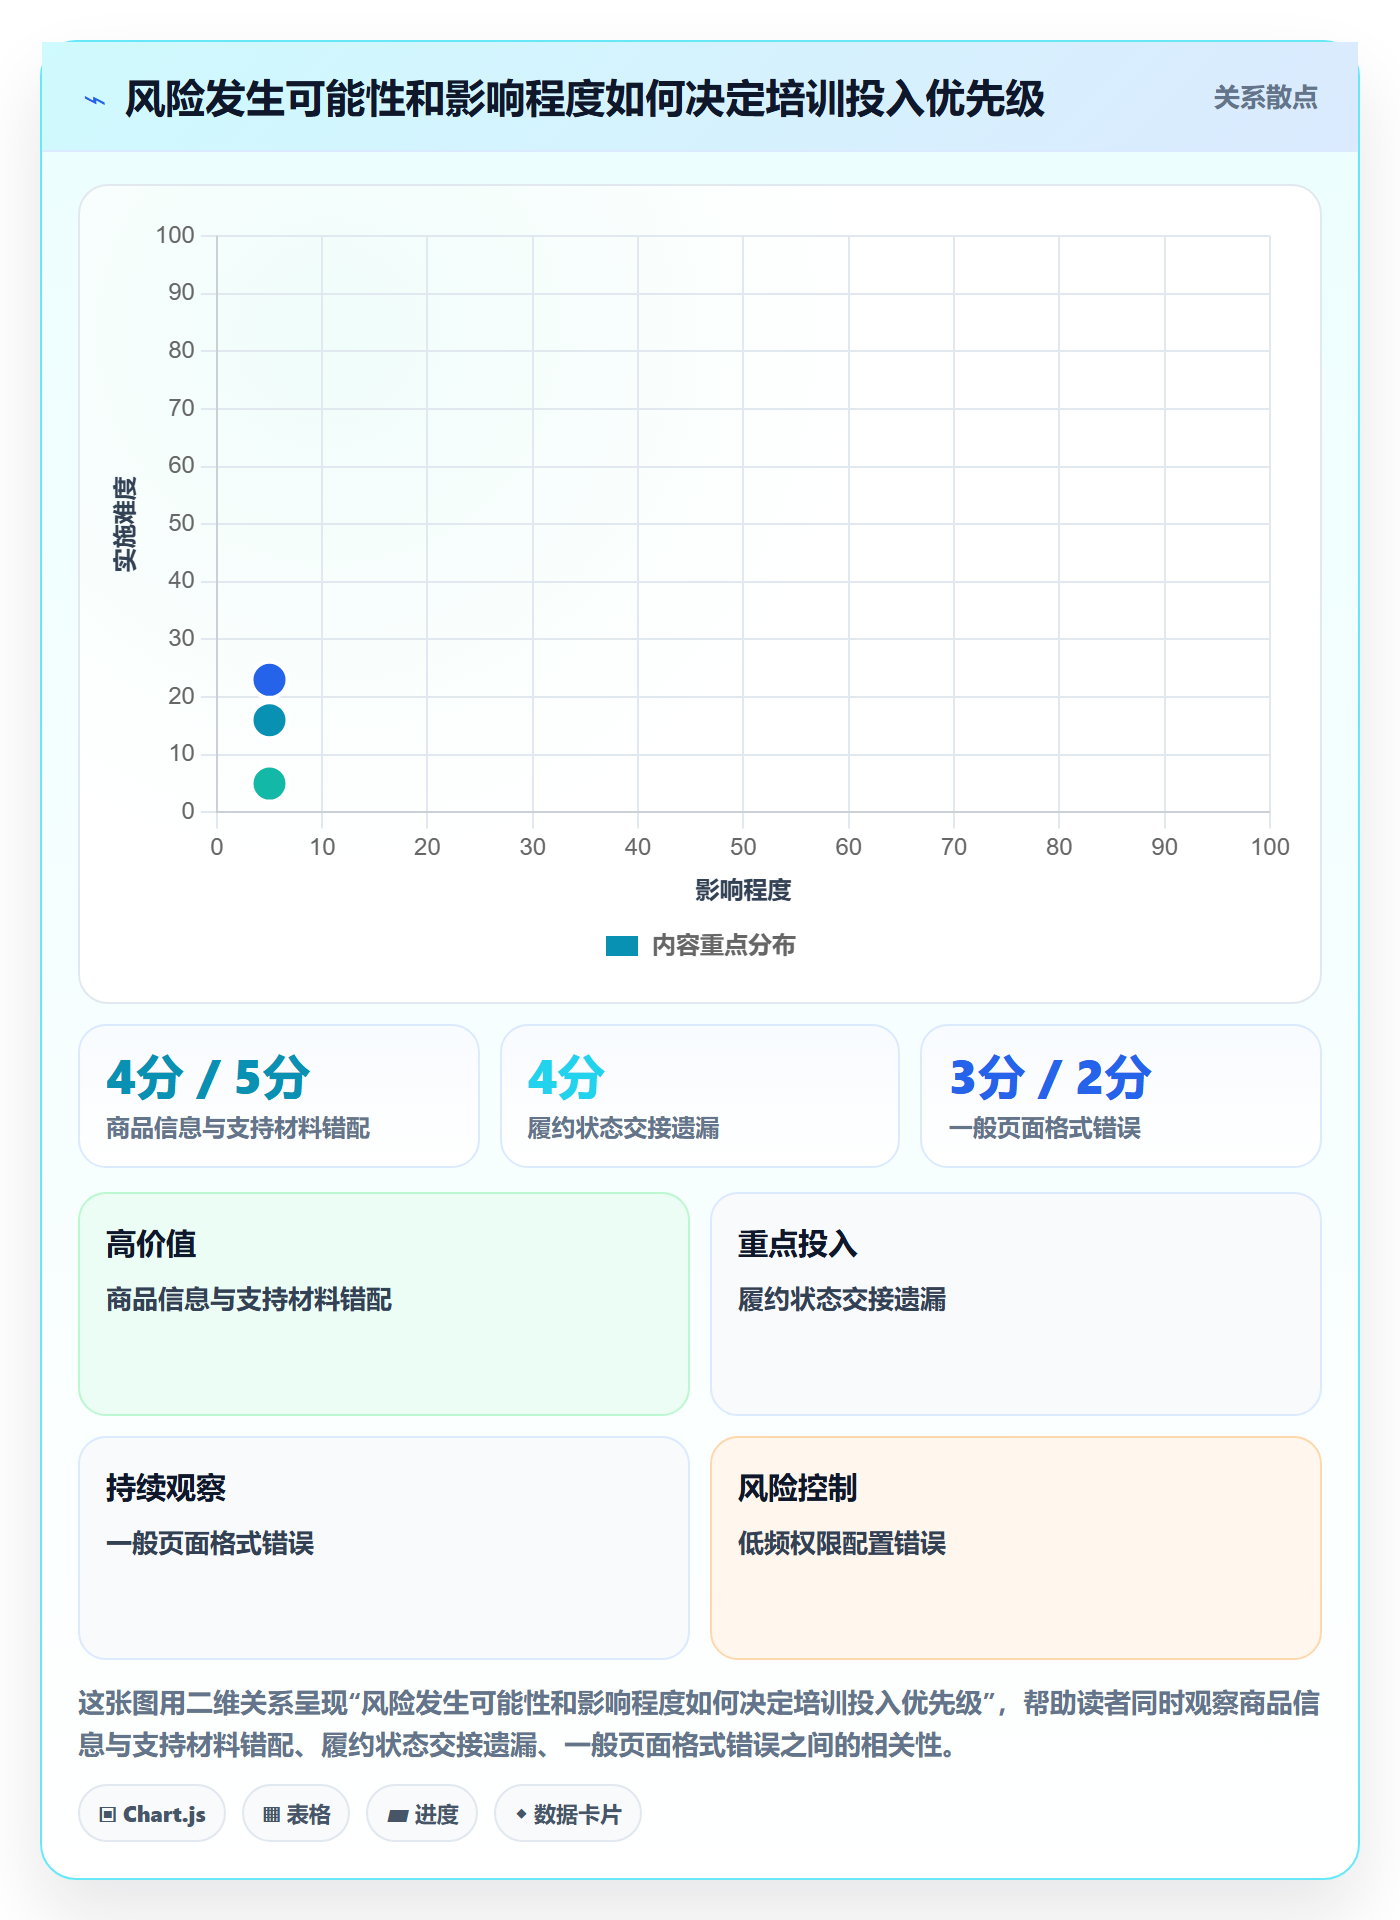This screenshot has width=1400, height=1920.
Task: Click 商品信息与支持材料错配 in the 高价值 card
Action: coord(249,1300)
